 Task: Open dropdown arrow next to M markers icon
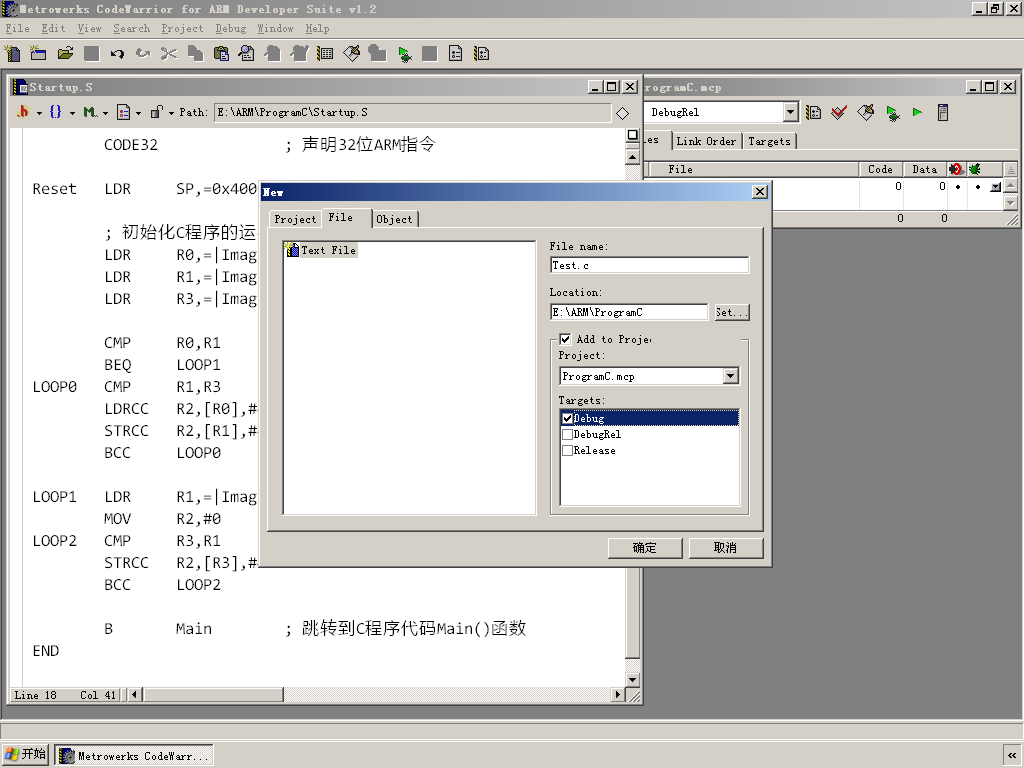(105, 113)
